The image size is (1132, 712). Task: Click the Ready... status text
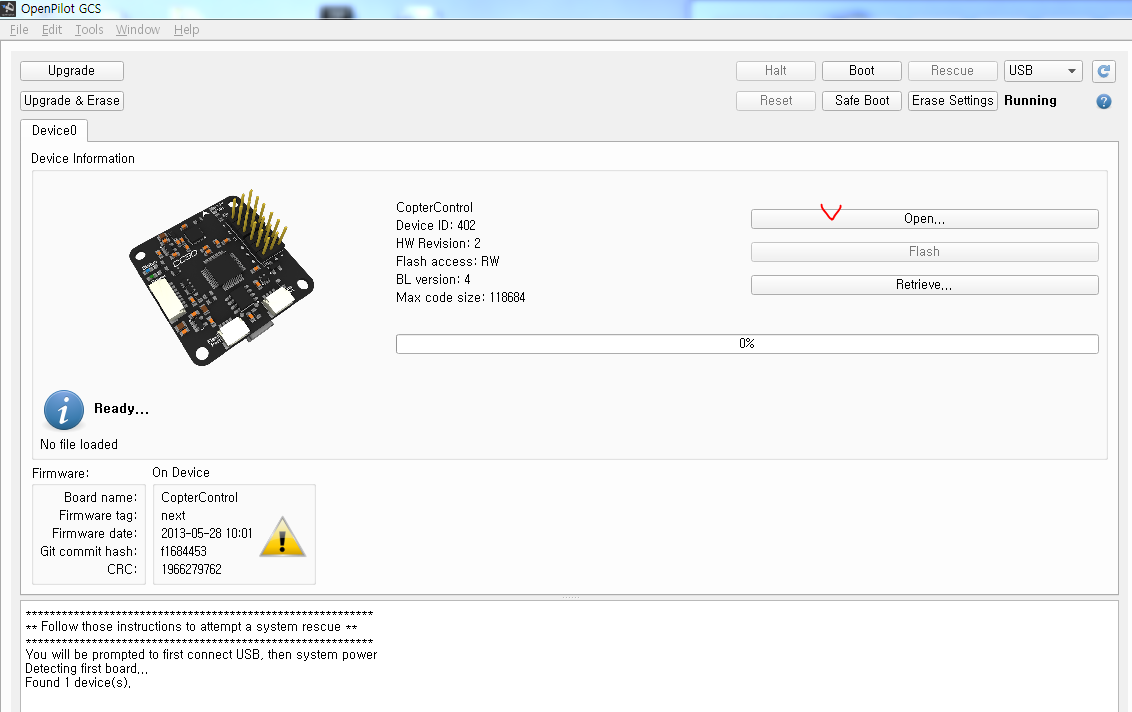(121, 409)
